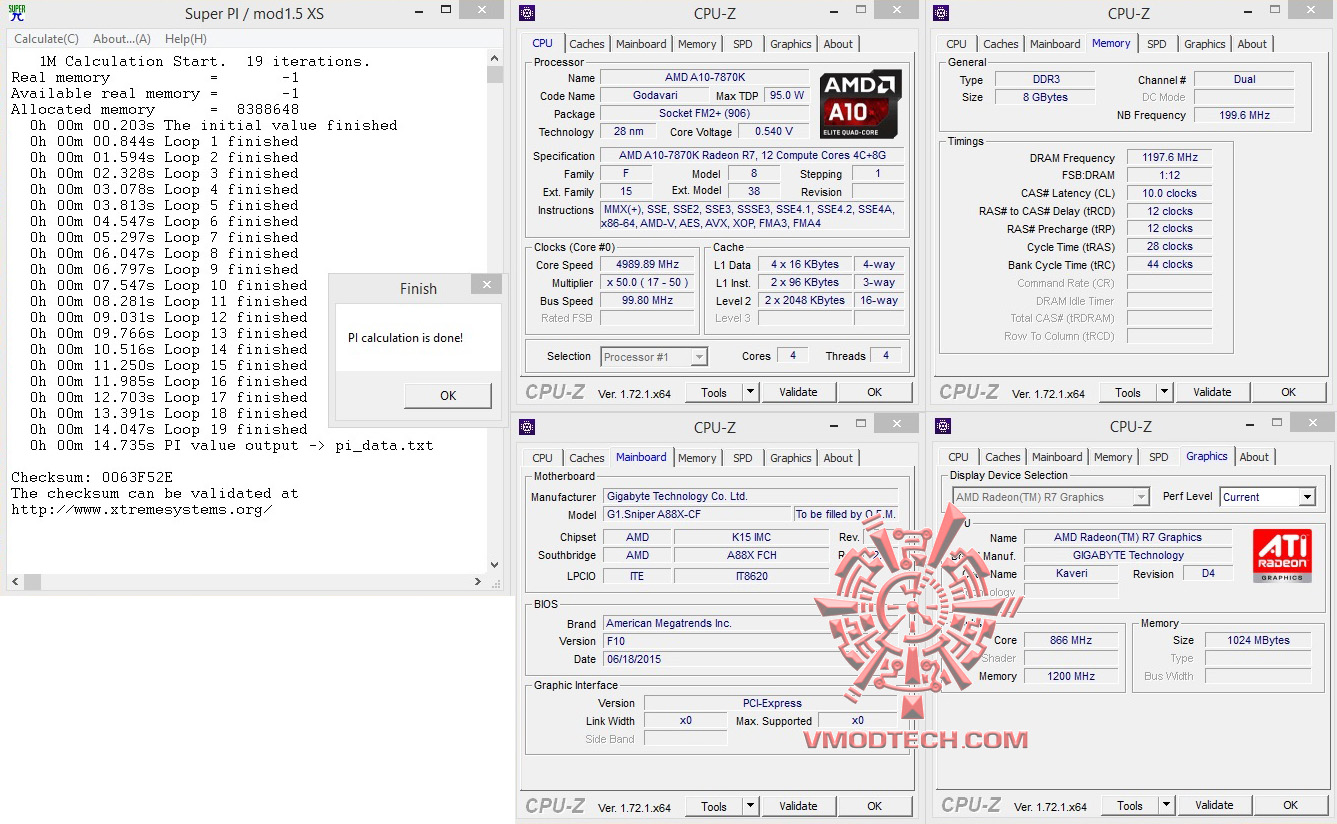1337x824 pixels.
Task: Click the Tools button in the CPU tab window
Action: coord(714,392)
